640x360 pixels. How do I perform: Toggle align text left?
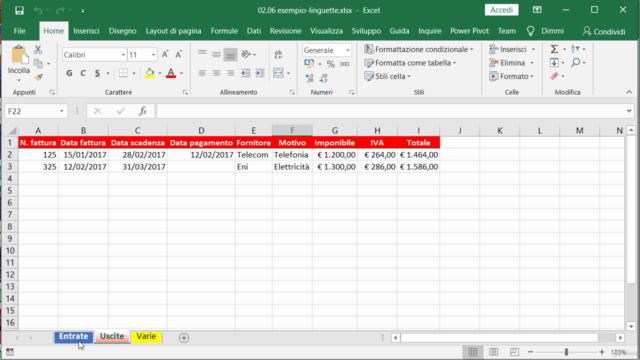click(202, 73)
